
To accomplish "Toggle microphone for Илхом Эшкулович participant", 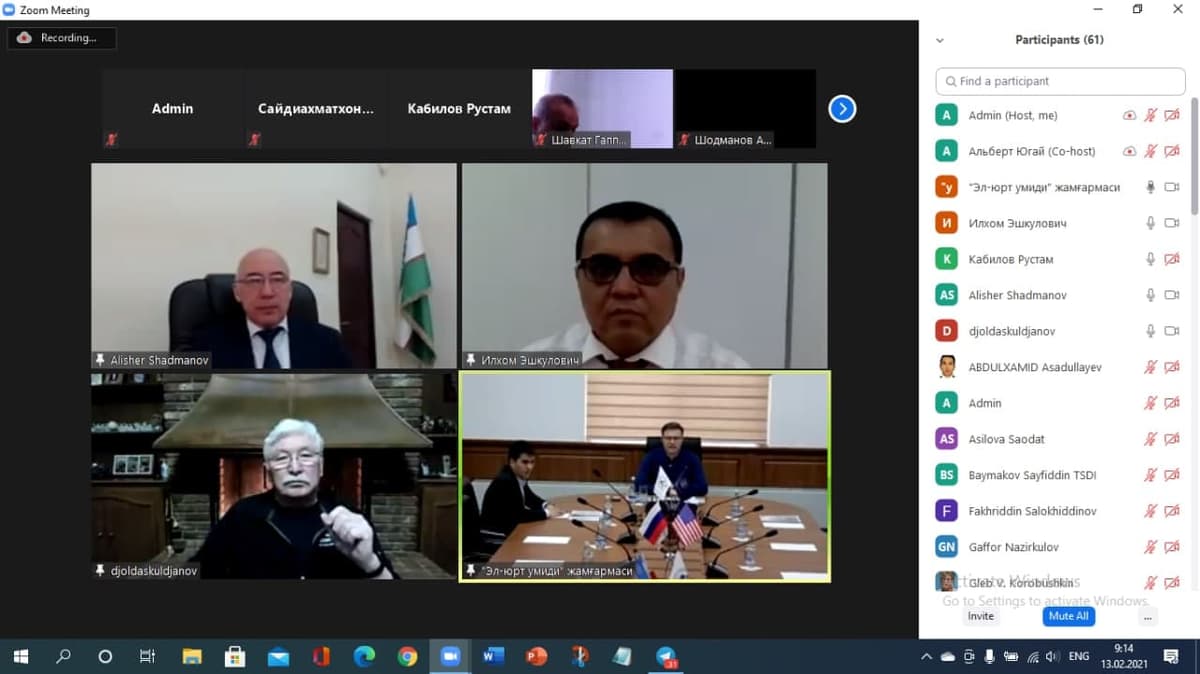I will [x=1150, y=223].
